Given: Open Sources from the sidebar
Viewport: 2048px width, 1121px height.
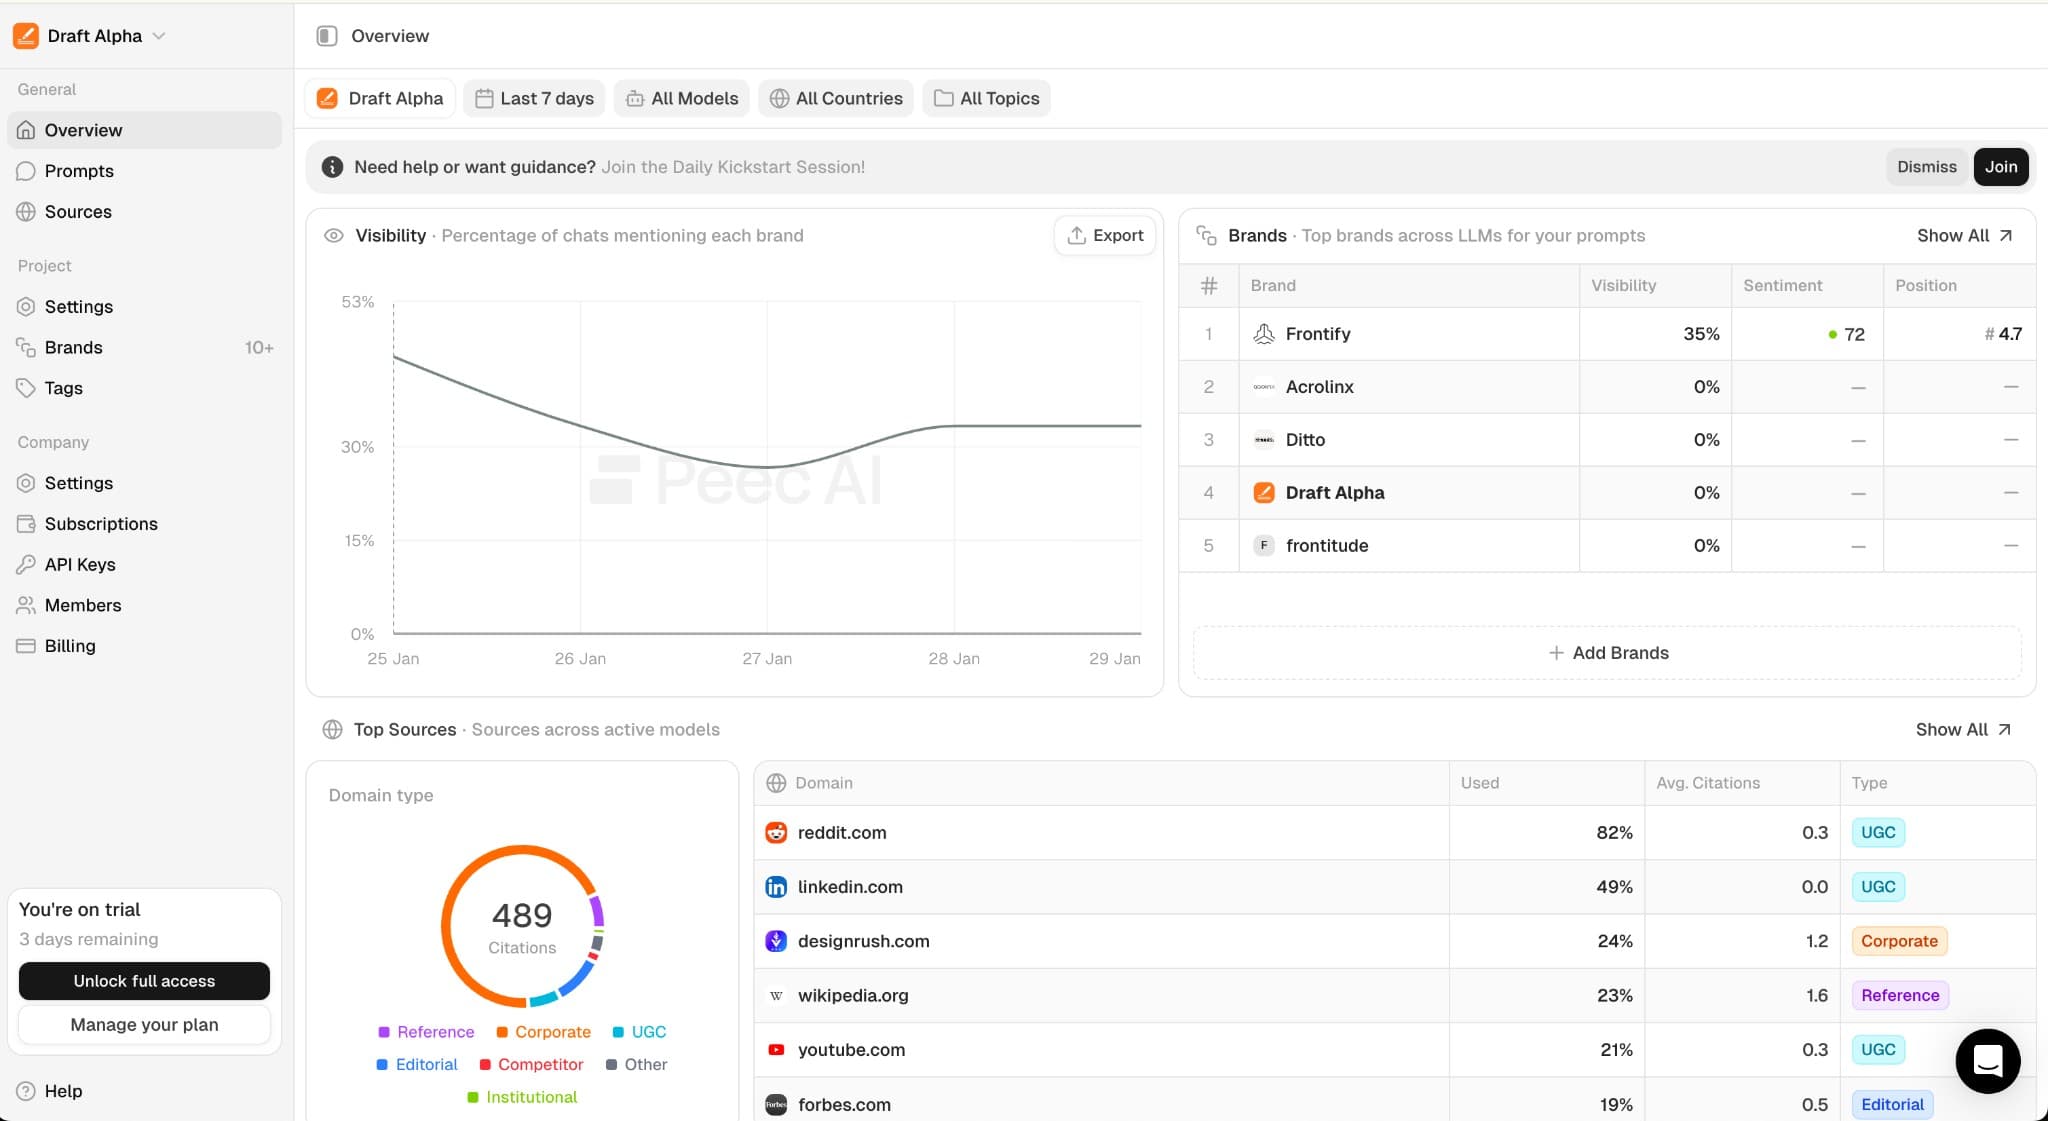Looking at the screenshot, I should (27, 211).
